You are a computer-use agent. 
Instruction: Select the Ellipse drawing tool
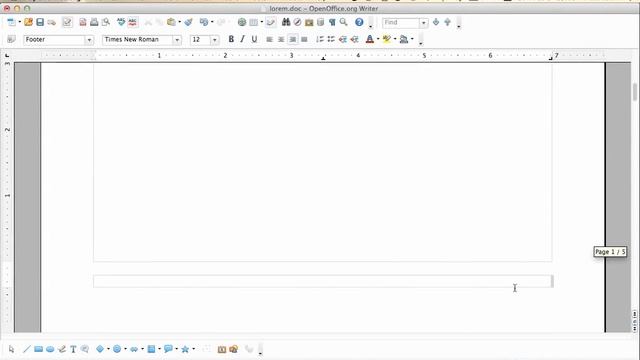coord(50,349)
